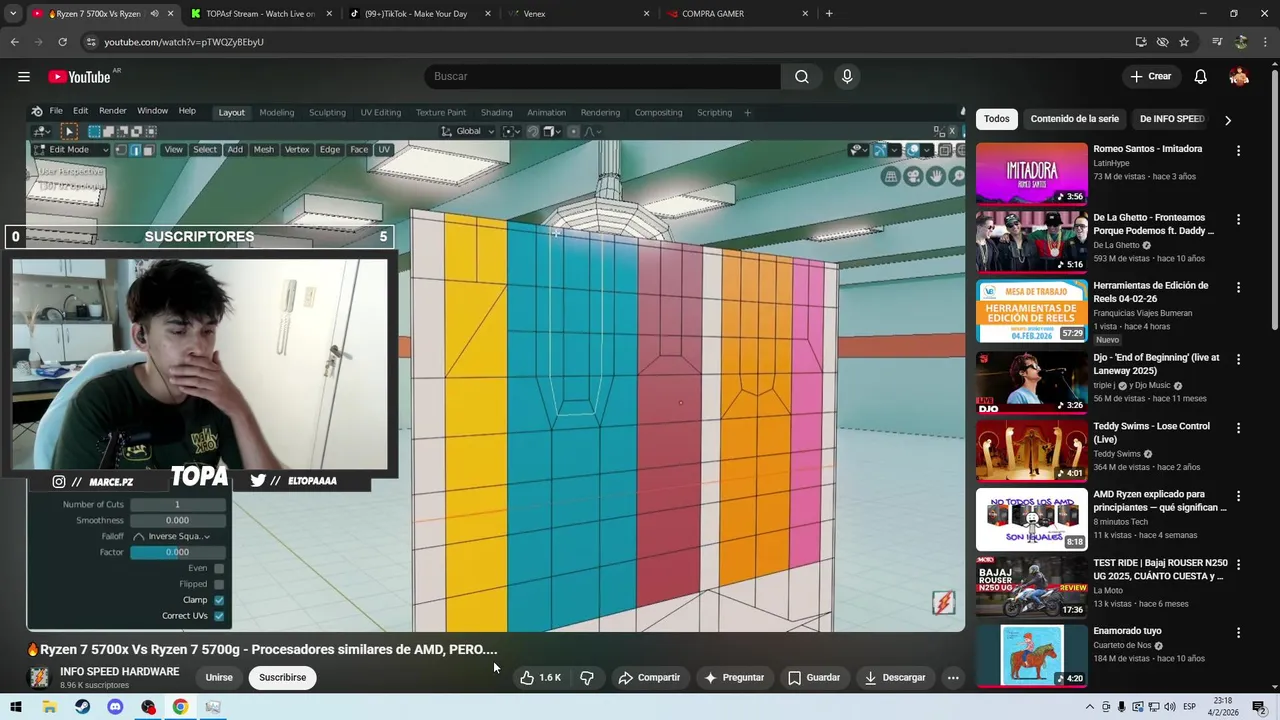The image size is (1280, 720).
Task: Click the Compartir button
Action: click(649, 678)
